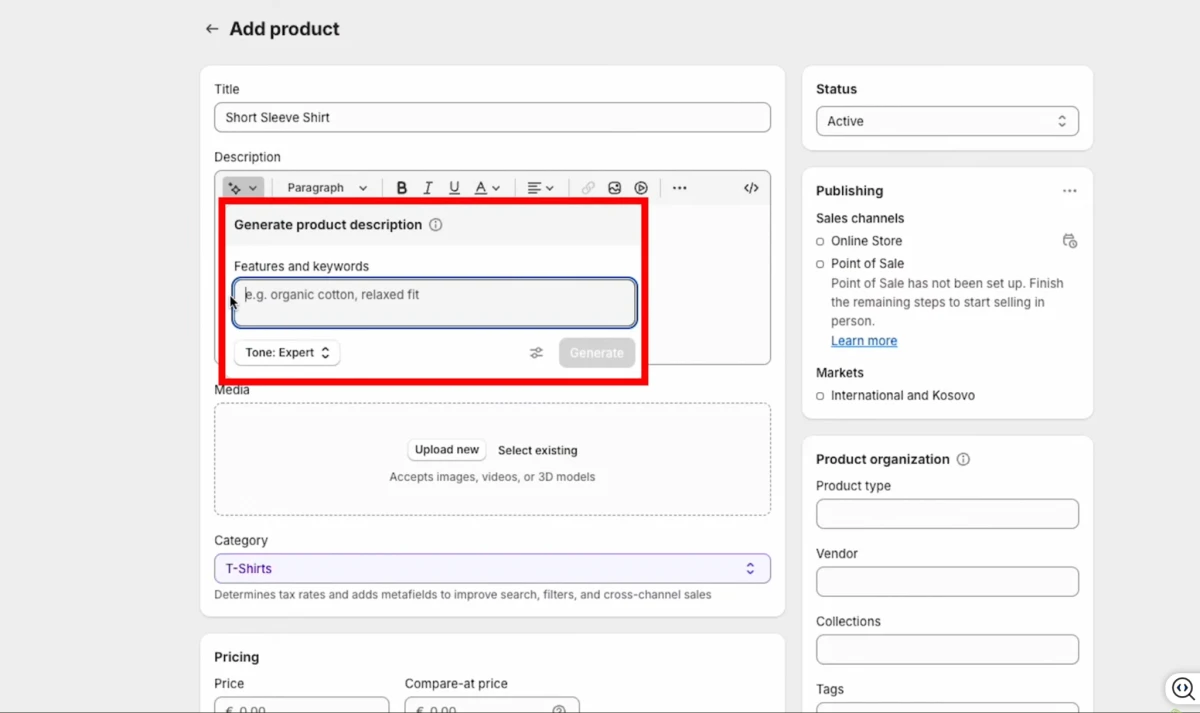The image size is (1200, 713).
Task: Open the Learn more link
Action: point(864,341)
